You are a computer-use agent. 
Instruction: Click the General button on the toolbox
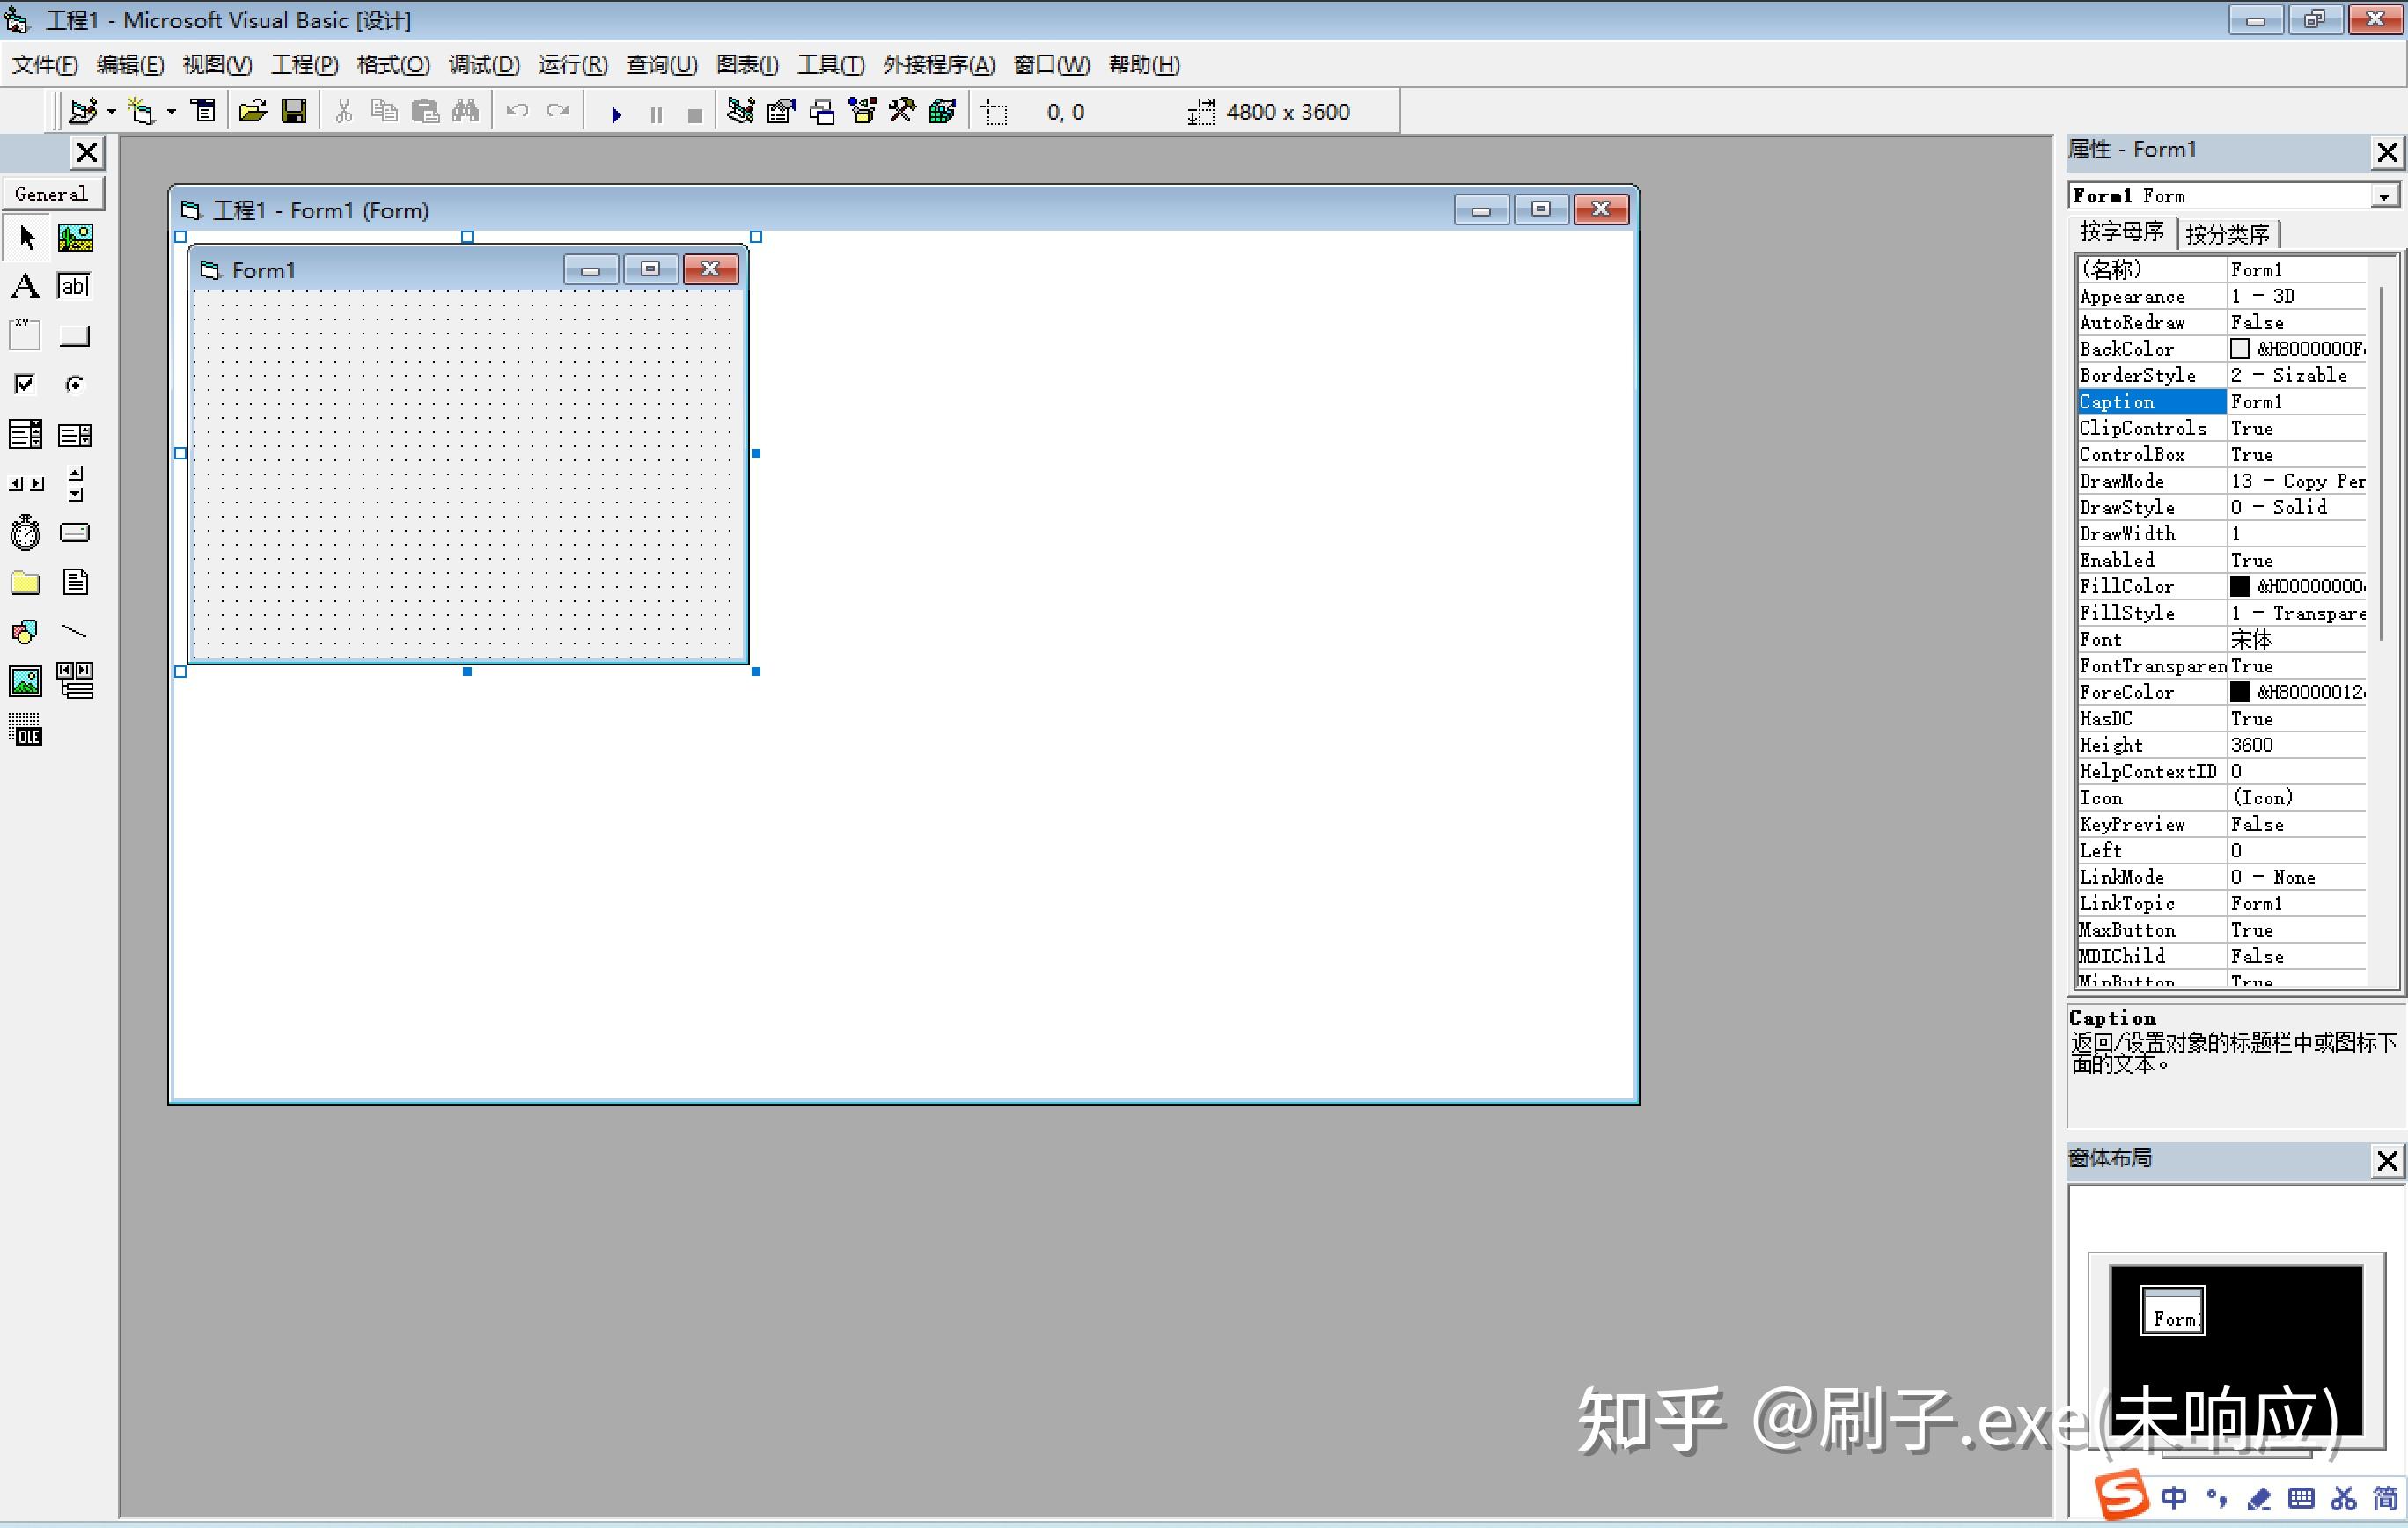pyautogui.click(x=52, y=193)
